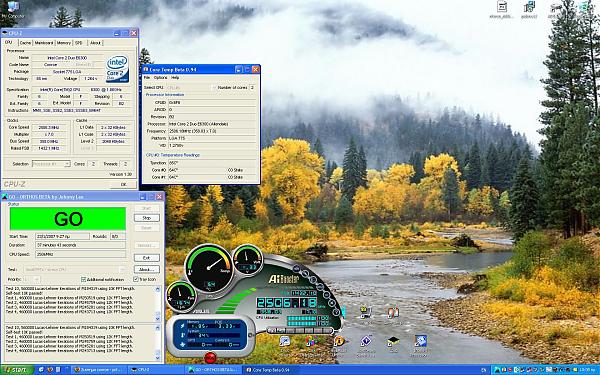Viewport: 600px width, 375px height.
Task: Click the CPU Speed field in Orthos
Action: [x=80, y=254]
